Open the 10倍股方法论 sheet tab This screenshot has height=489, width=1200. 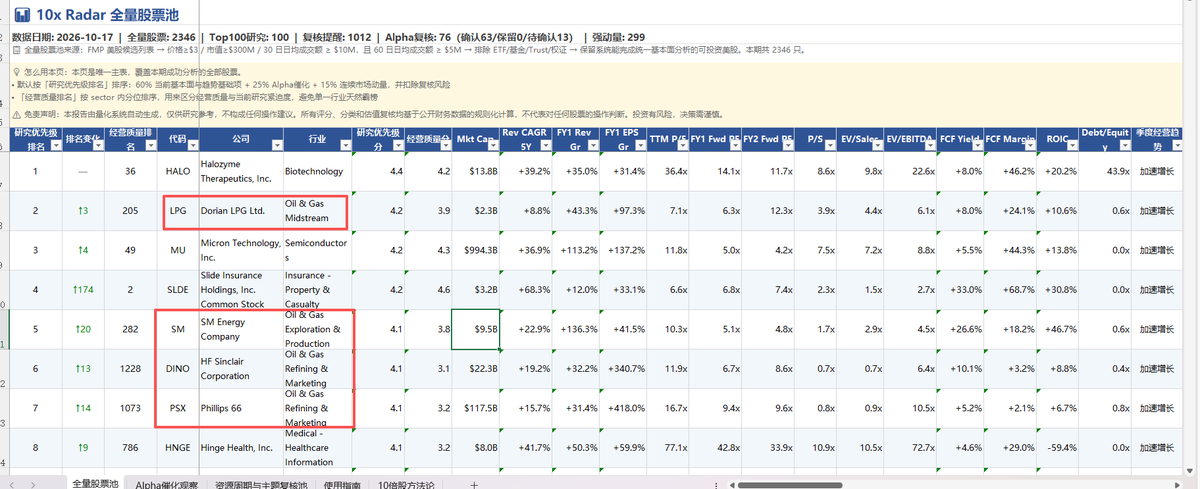pyautogui.click(x=406, y=483)
